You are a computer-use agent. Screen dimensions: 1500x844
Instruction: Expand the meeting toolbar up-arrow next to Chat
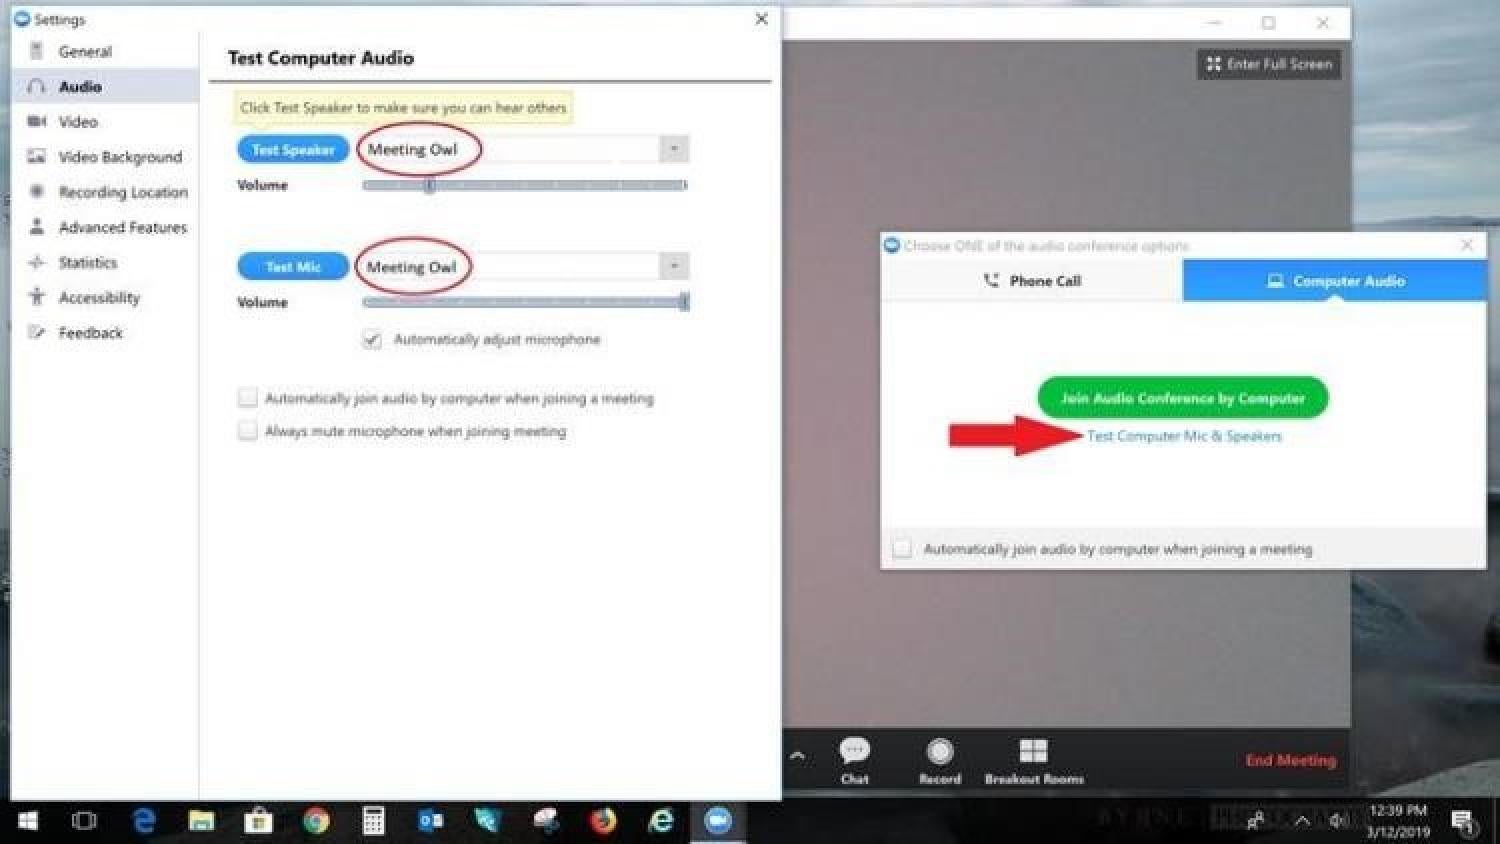tap(797, 755)
